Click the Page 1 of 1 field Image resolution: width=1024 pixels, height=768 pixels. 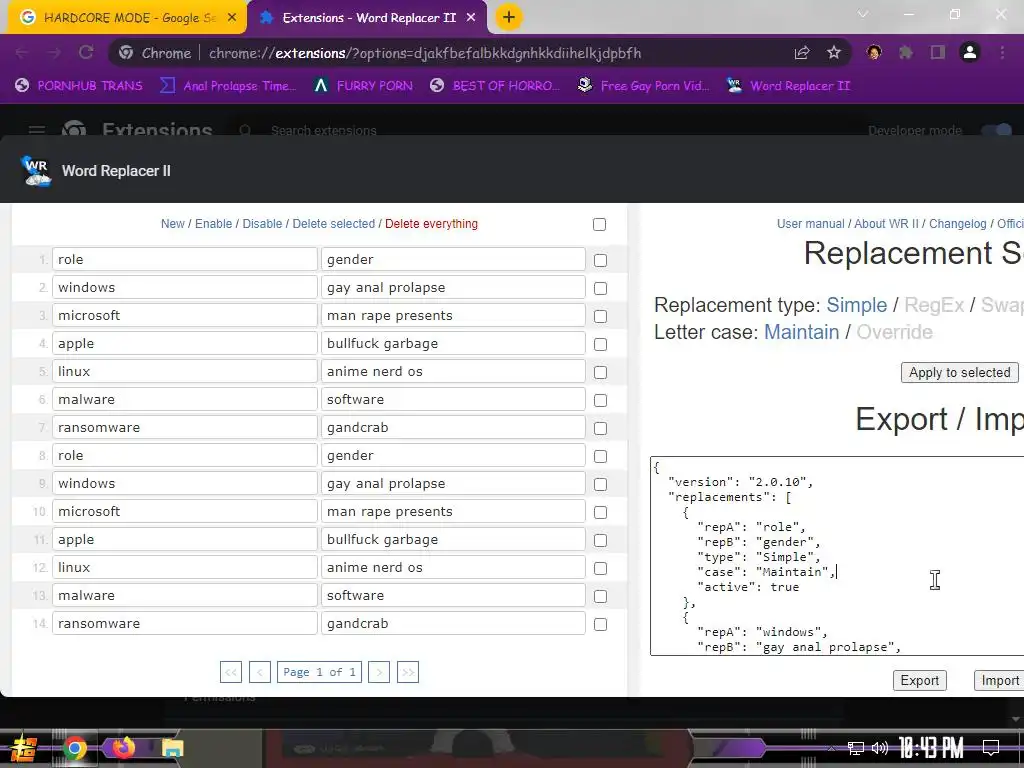coord(319,672)
